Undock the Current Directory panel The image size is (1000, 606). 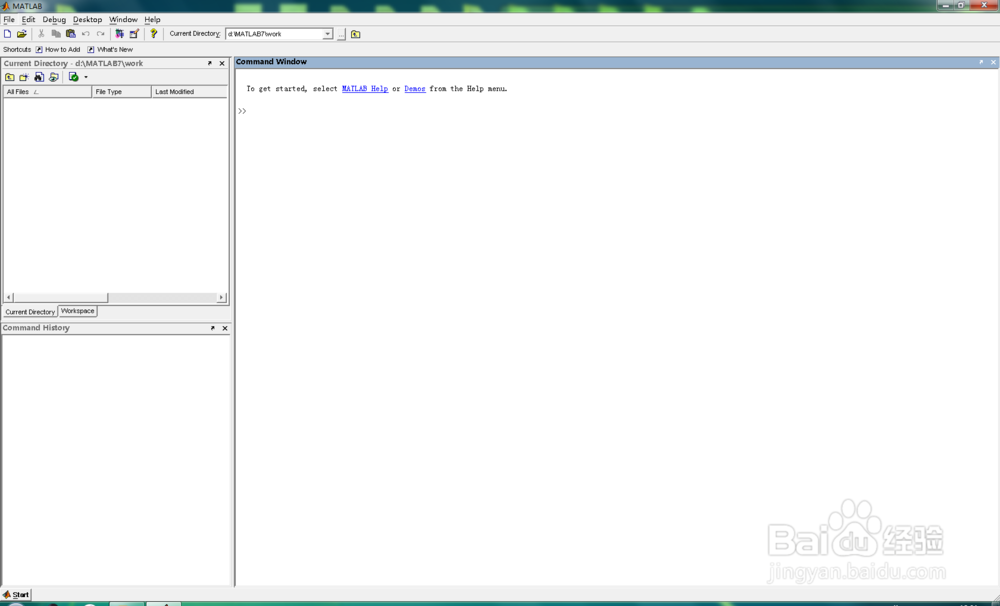point(209,63)
